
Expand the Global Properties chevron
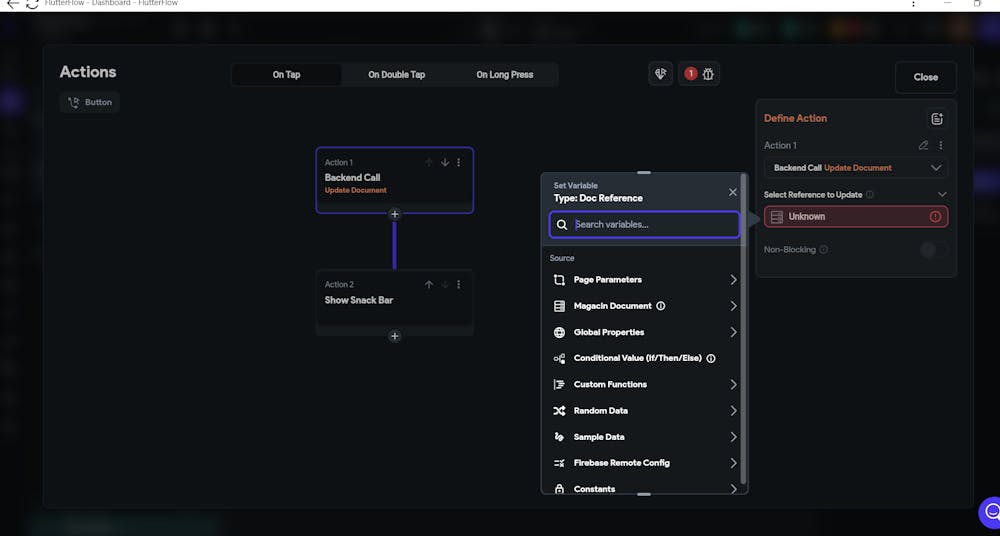[733, 332]
